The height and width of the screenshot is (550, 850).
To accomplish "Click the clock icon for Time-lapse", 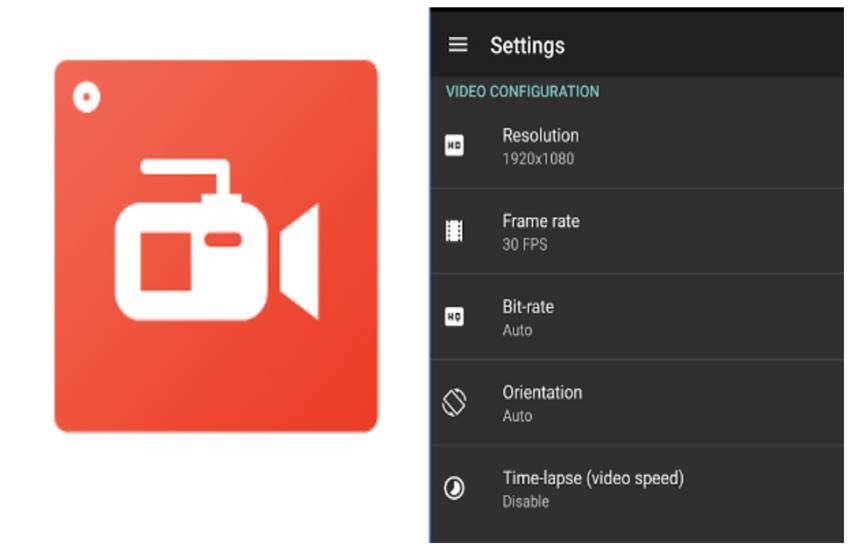I will 454,488.
